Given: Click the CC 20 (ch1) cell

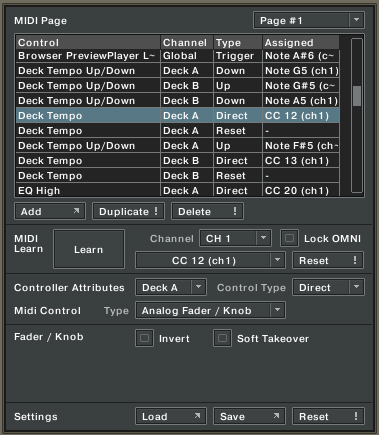Looking at the screenshot, I should pos(301,190).
